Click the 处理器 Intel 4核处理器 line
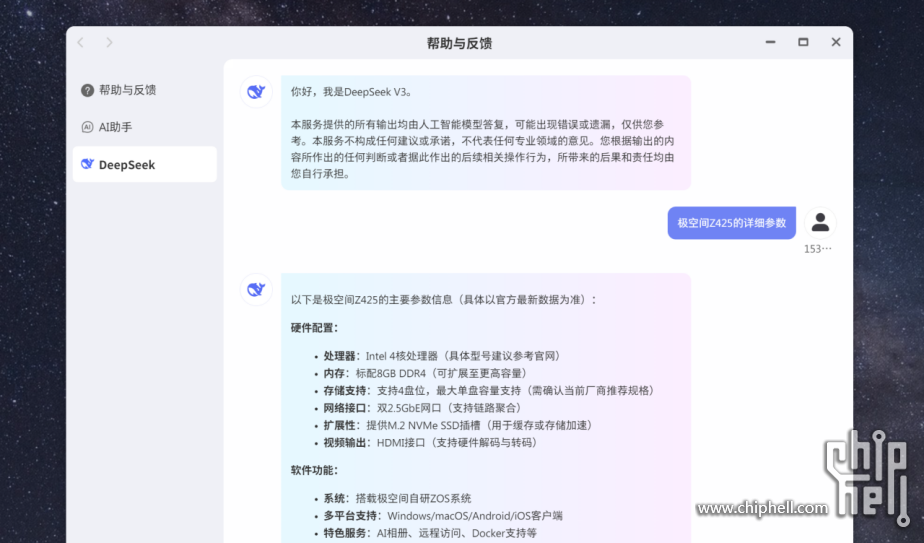 pyautogui.click(x=442, y=356)
